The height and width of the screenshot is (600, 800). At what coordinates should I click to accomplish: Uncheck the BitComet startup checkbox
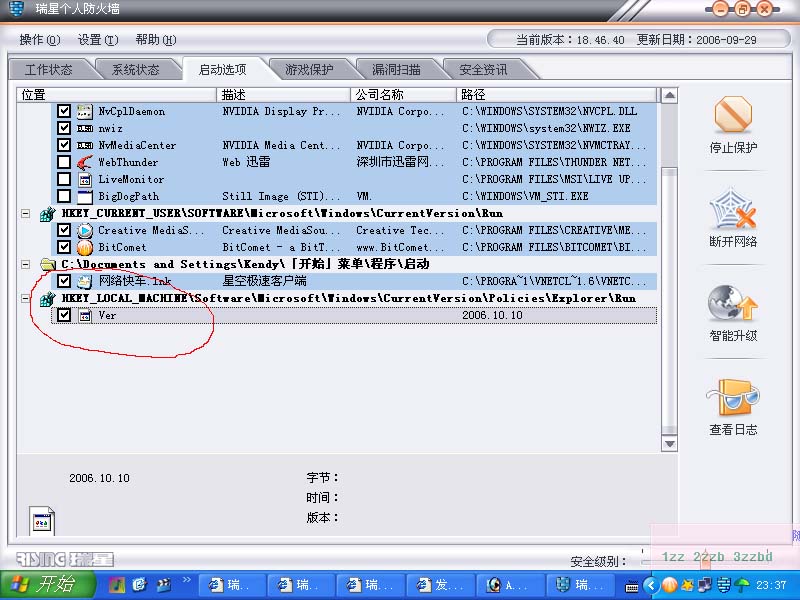pyautogui.click(x=64, y=247)
